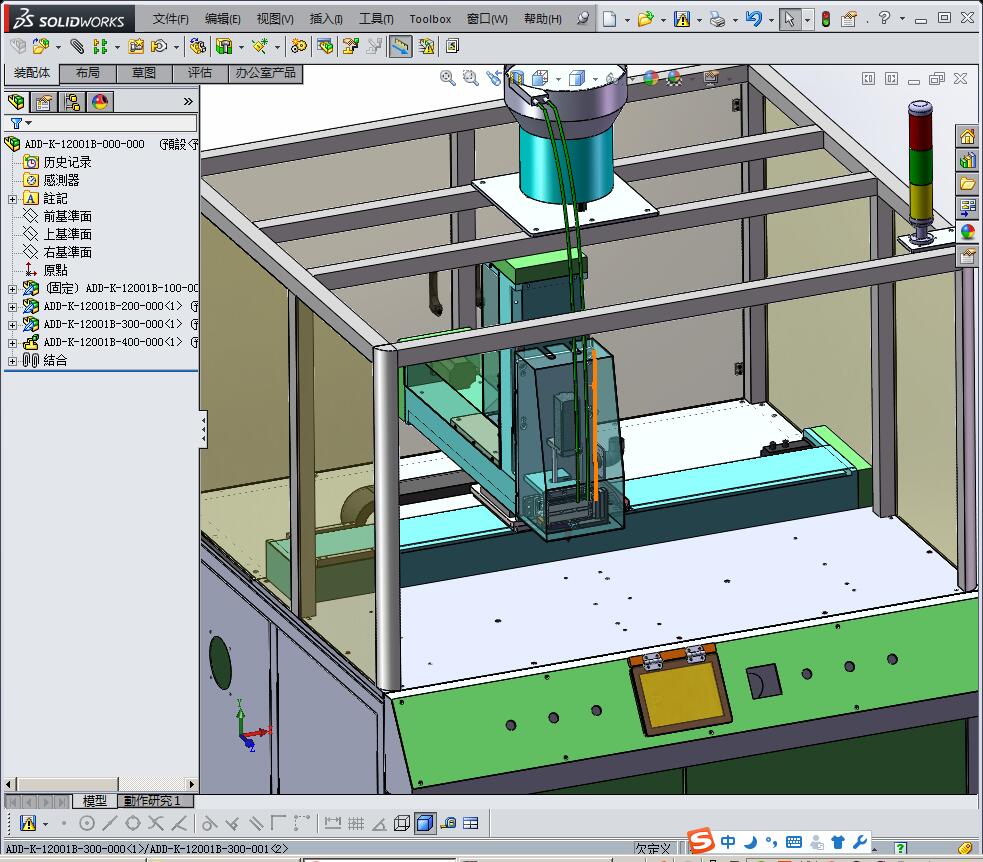This screenshot has width=983, height=862.
Task: Switch to the 動作研究1 bottom tab
Action: (152, 801)
